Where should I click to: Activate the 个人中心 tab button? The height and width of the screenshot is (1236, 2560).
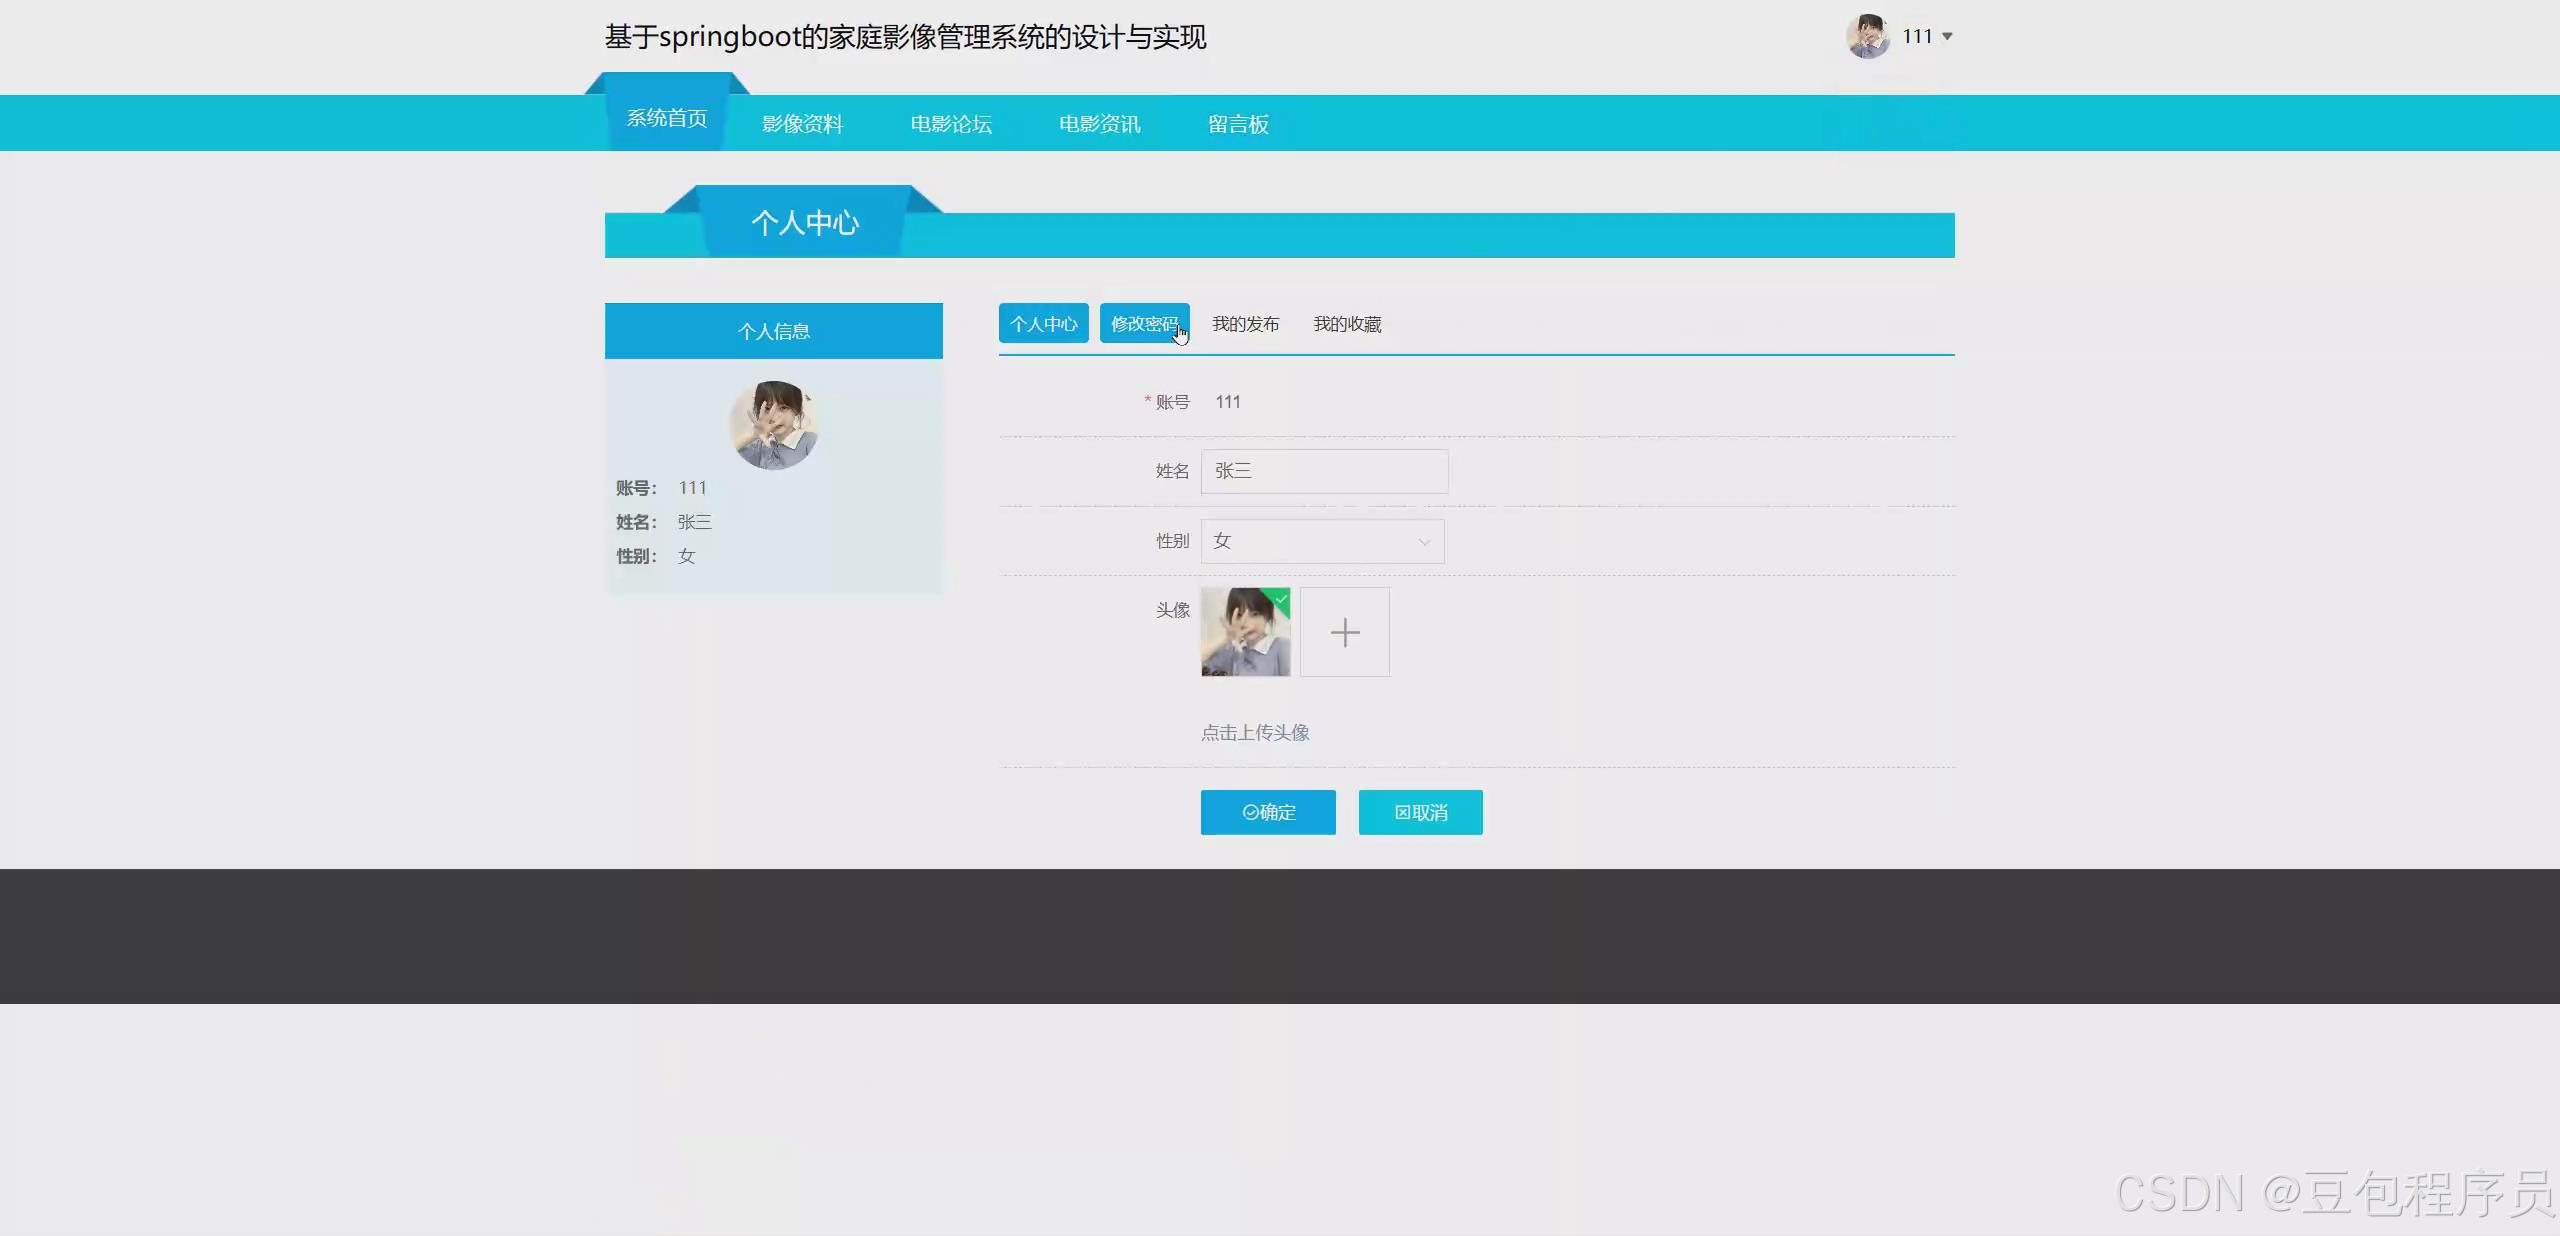1043,323
